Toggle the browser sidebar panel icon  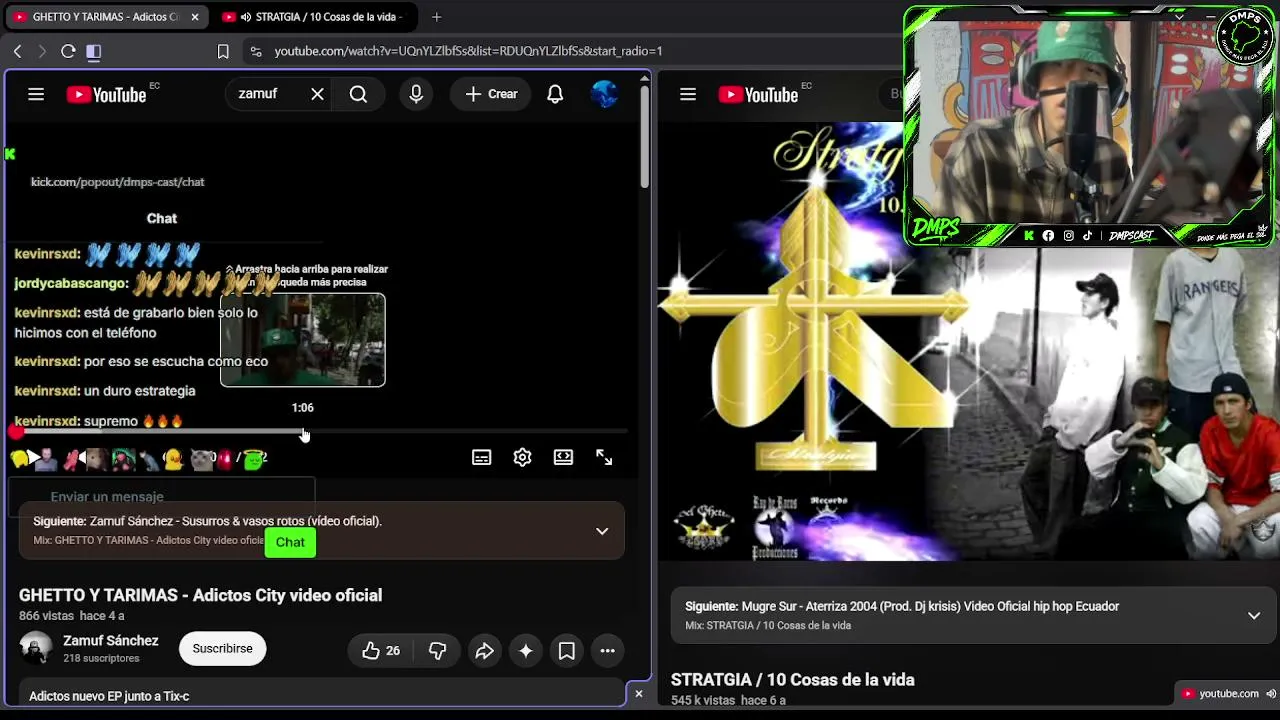coord(94,51)
